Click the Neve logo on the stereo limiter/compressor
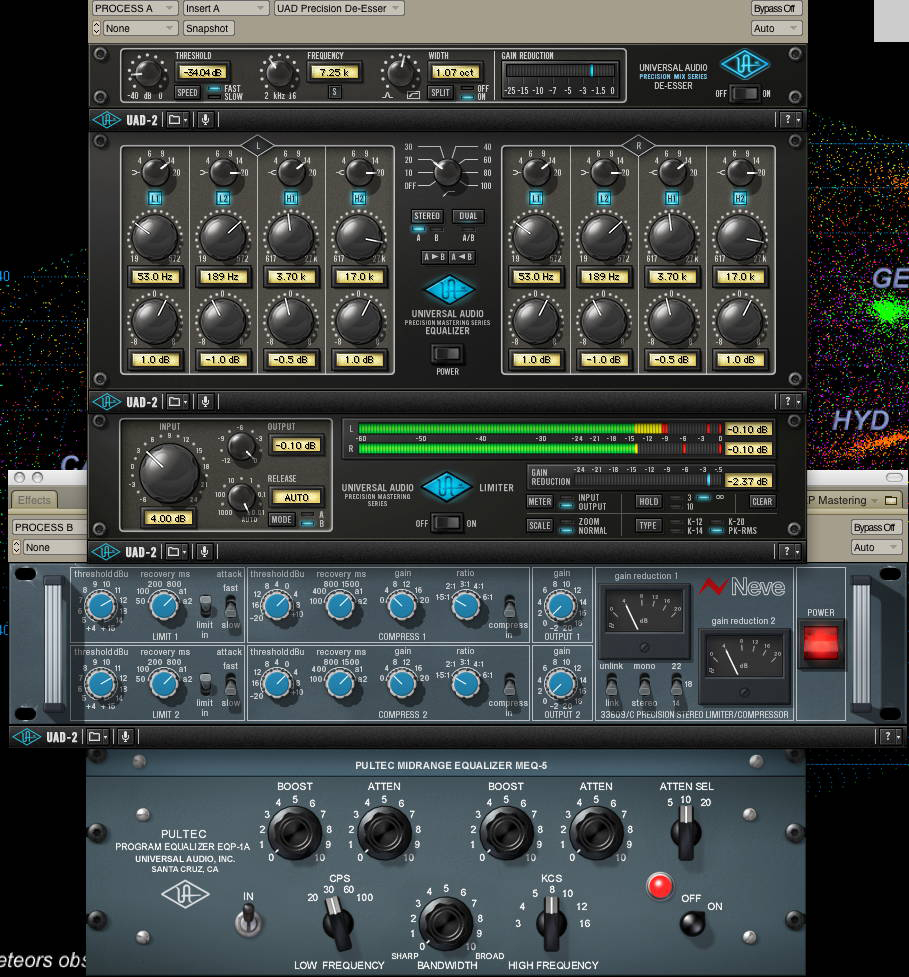This screenshot has width=909, height=977. 740,585
